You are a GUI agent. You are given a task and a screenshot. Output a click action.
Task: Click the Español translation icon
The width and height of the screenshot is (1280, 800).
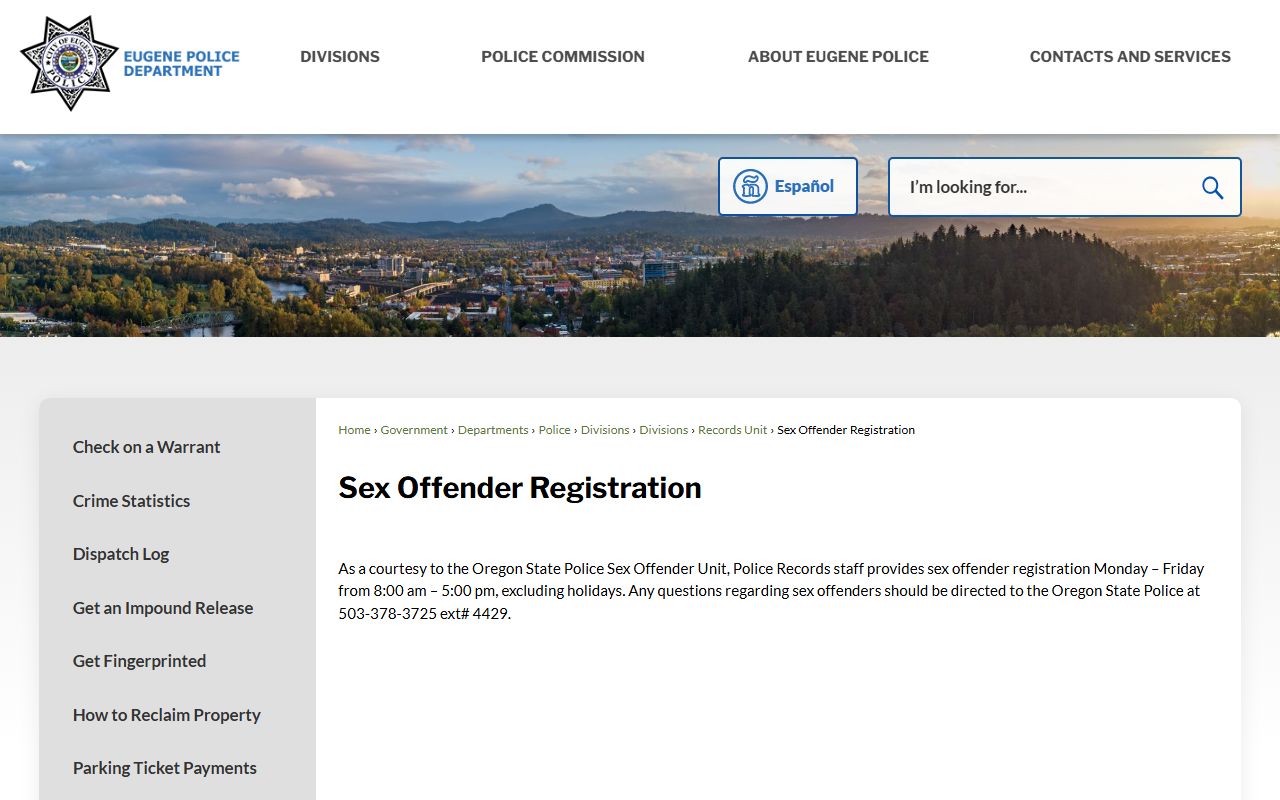click(x=750, y=186)
